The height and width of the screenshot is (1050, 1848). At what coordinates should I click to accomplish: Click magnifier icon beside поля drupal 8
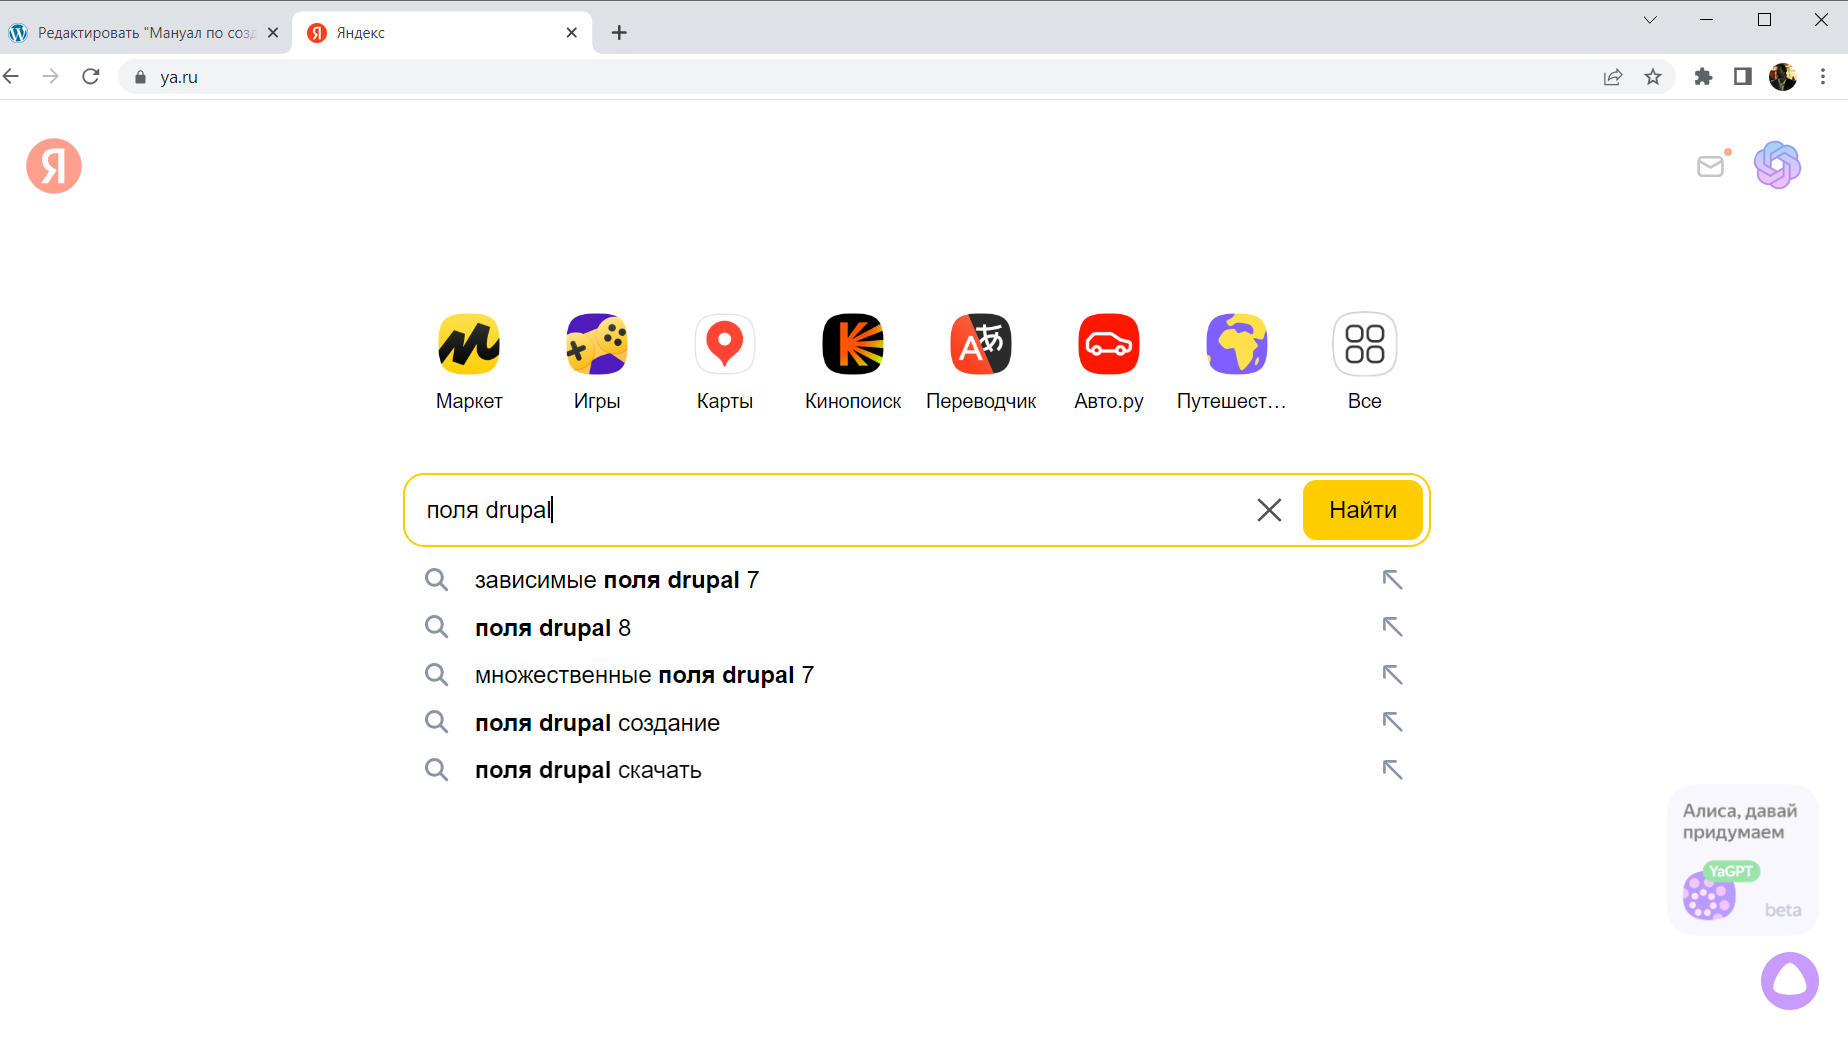pyautogui.click(x=436, y=627)
